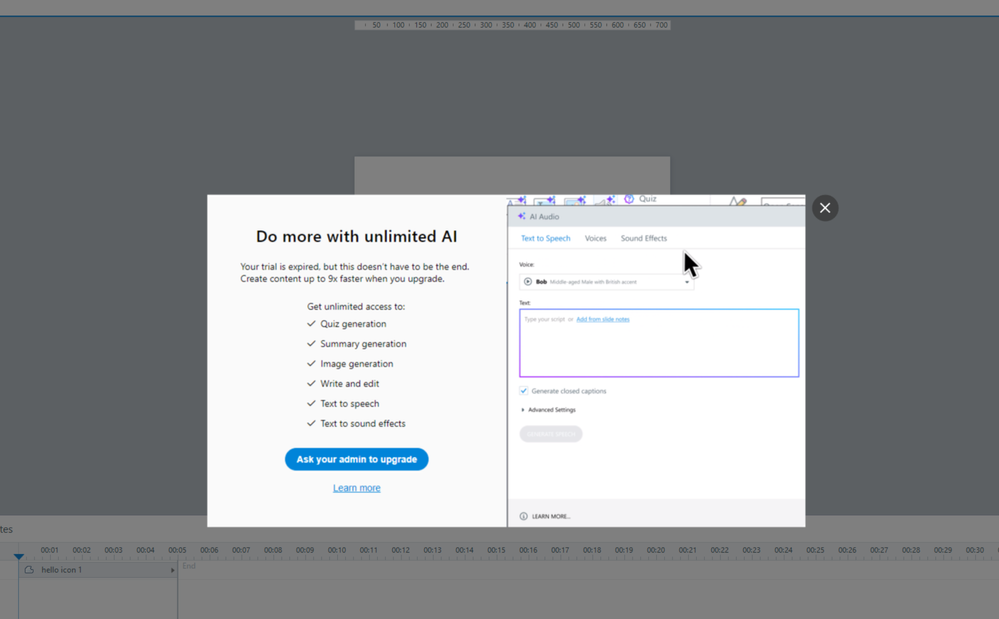Play the Bob voice preview

[528, 281]
